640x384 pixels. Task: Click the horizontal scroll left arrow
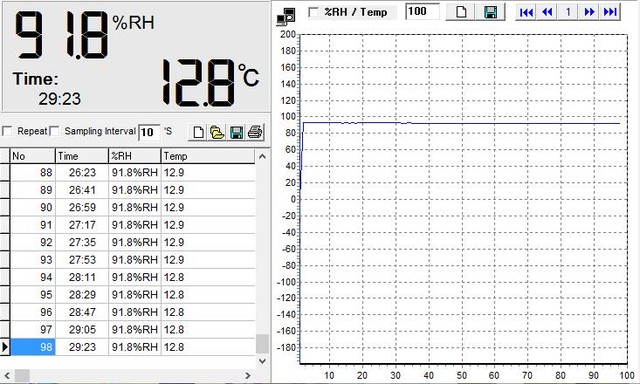pos(7,375)
